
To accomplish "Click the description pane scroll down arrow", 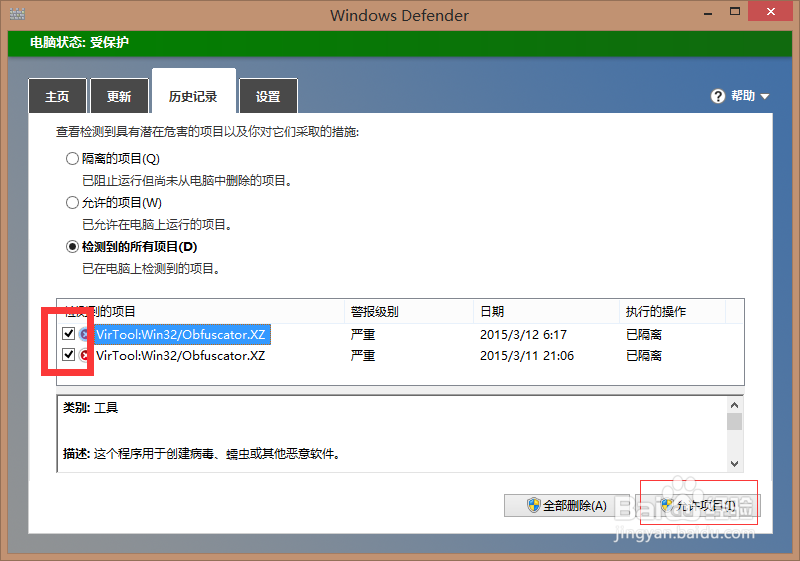I will 734,464.
